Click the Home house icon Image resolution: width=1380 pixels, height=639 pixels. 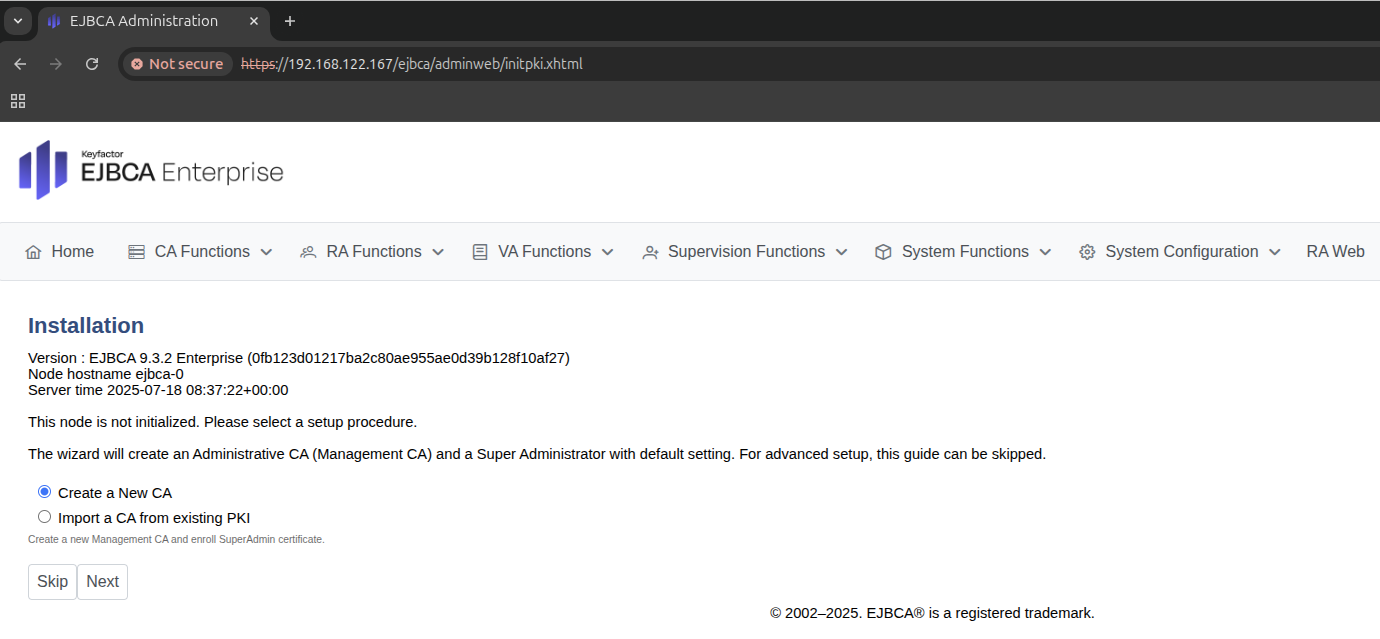[31, 251]
